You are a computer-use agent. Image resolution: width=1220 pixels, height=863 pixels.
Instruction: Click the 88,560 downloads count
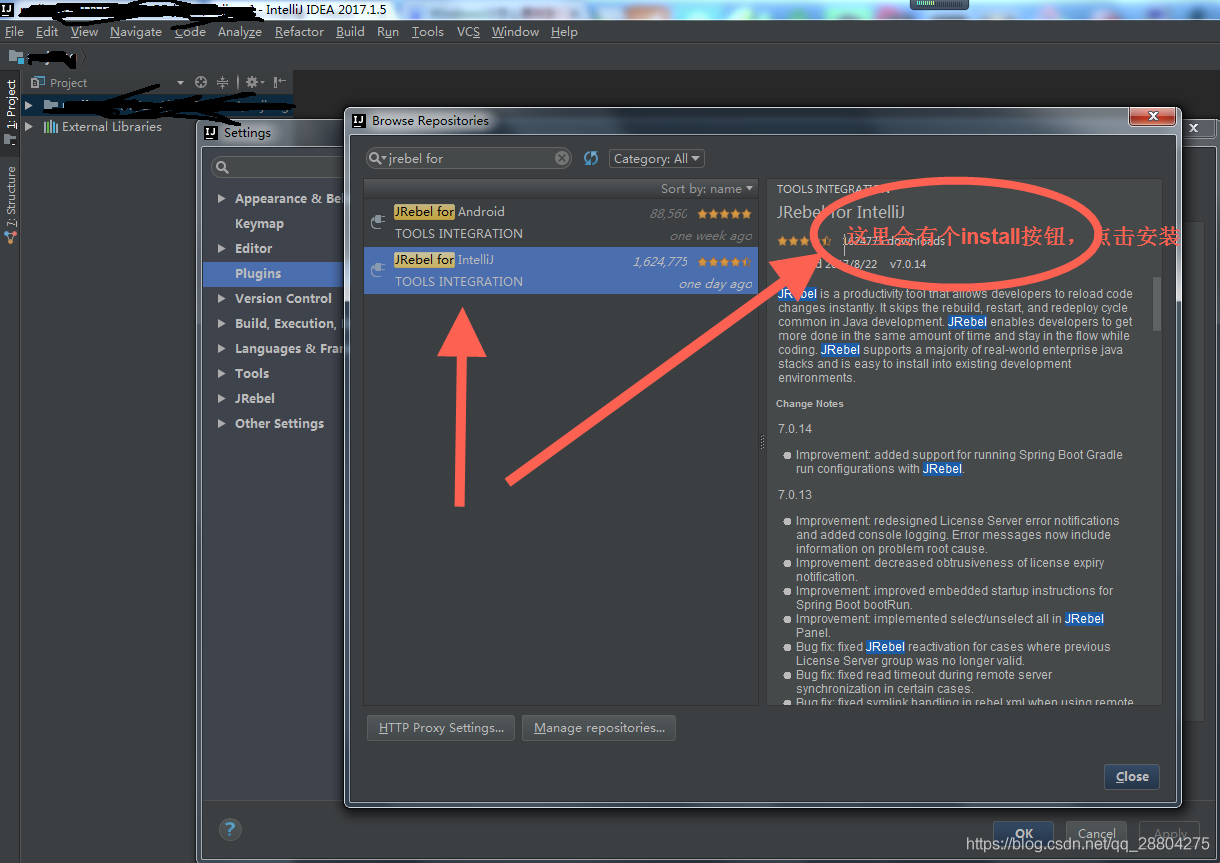tap(669, 214)
